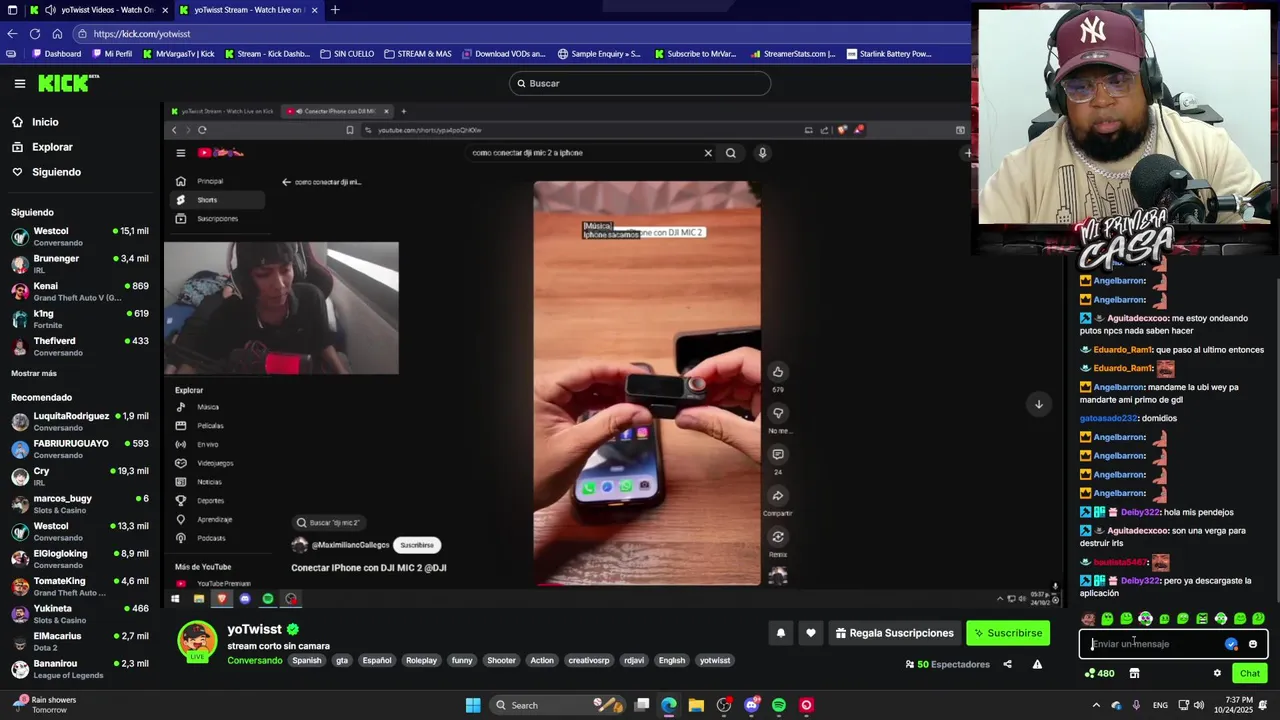Toggle follow heart for yoTwisst
The width and height of the screenshot is (1280, 720).
pyautogui.click(x=811, y=633)
